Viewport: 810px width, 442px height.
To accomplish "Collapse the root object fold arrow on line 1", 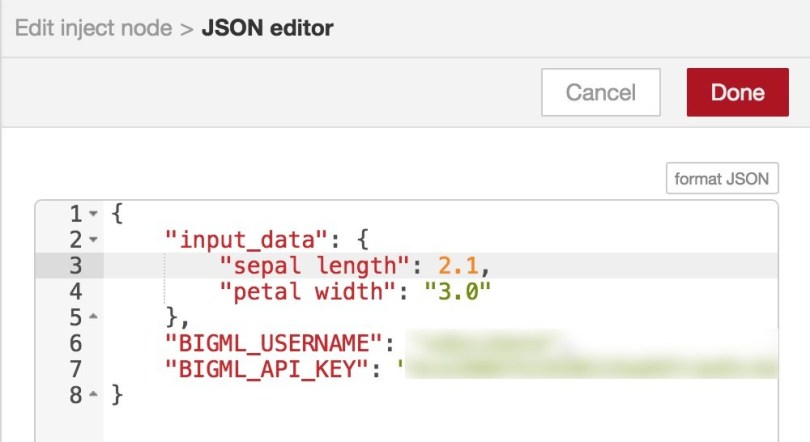I will point(93,214).
